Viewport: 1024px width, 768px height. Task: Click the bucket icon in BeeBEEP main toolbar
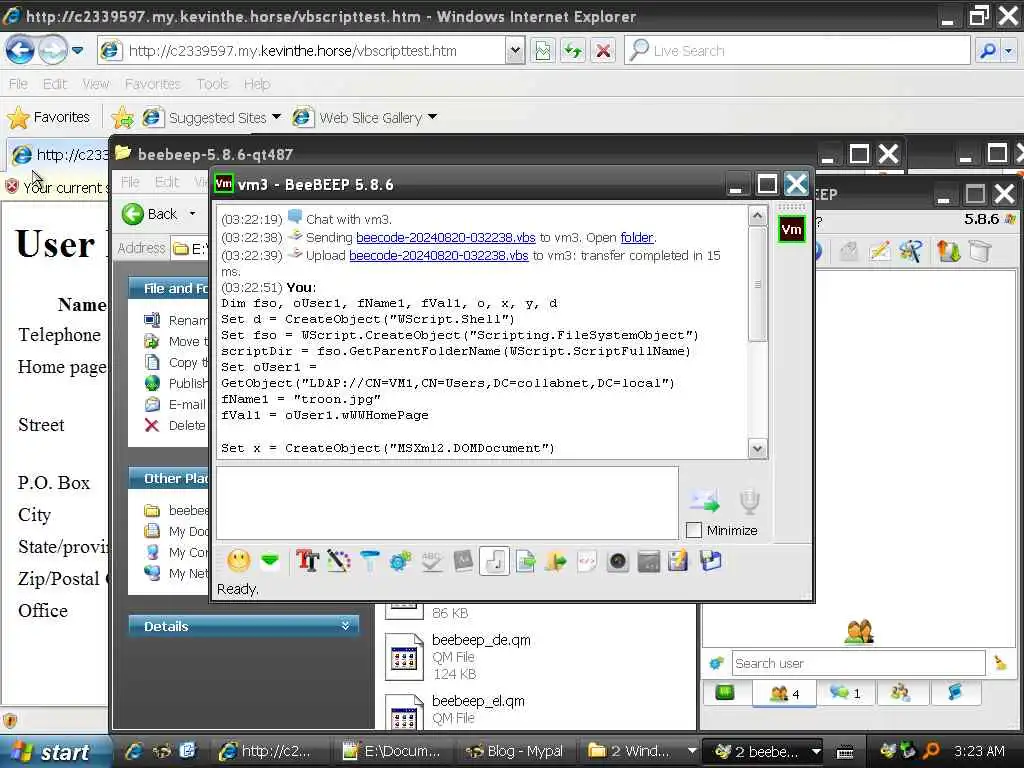point(980,251)
